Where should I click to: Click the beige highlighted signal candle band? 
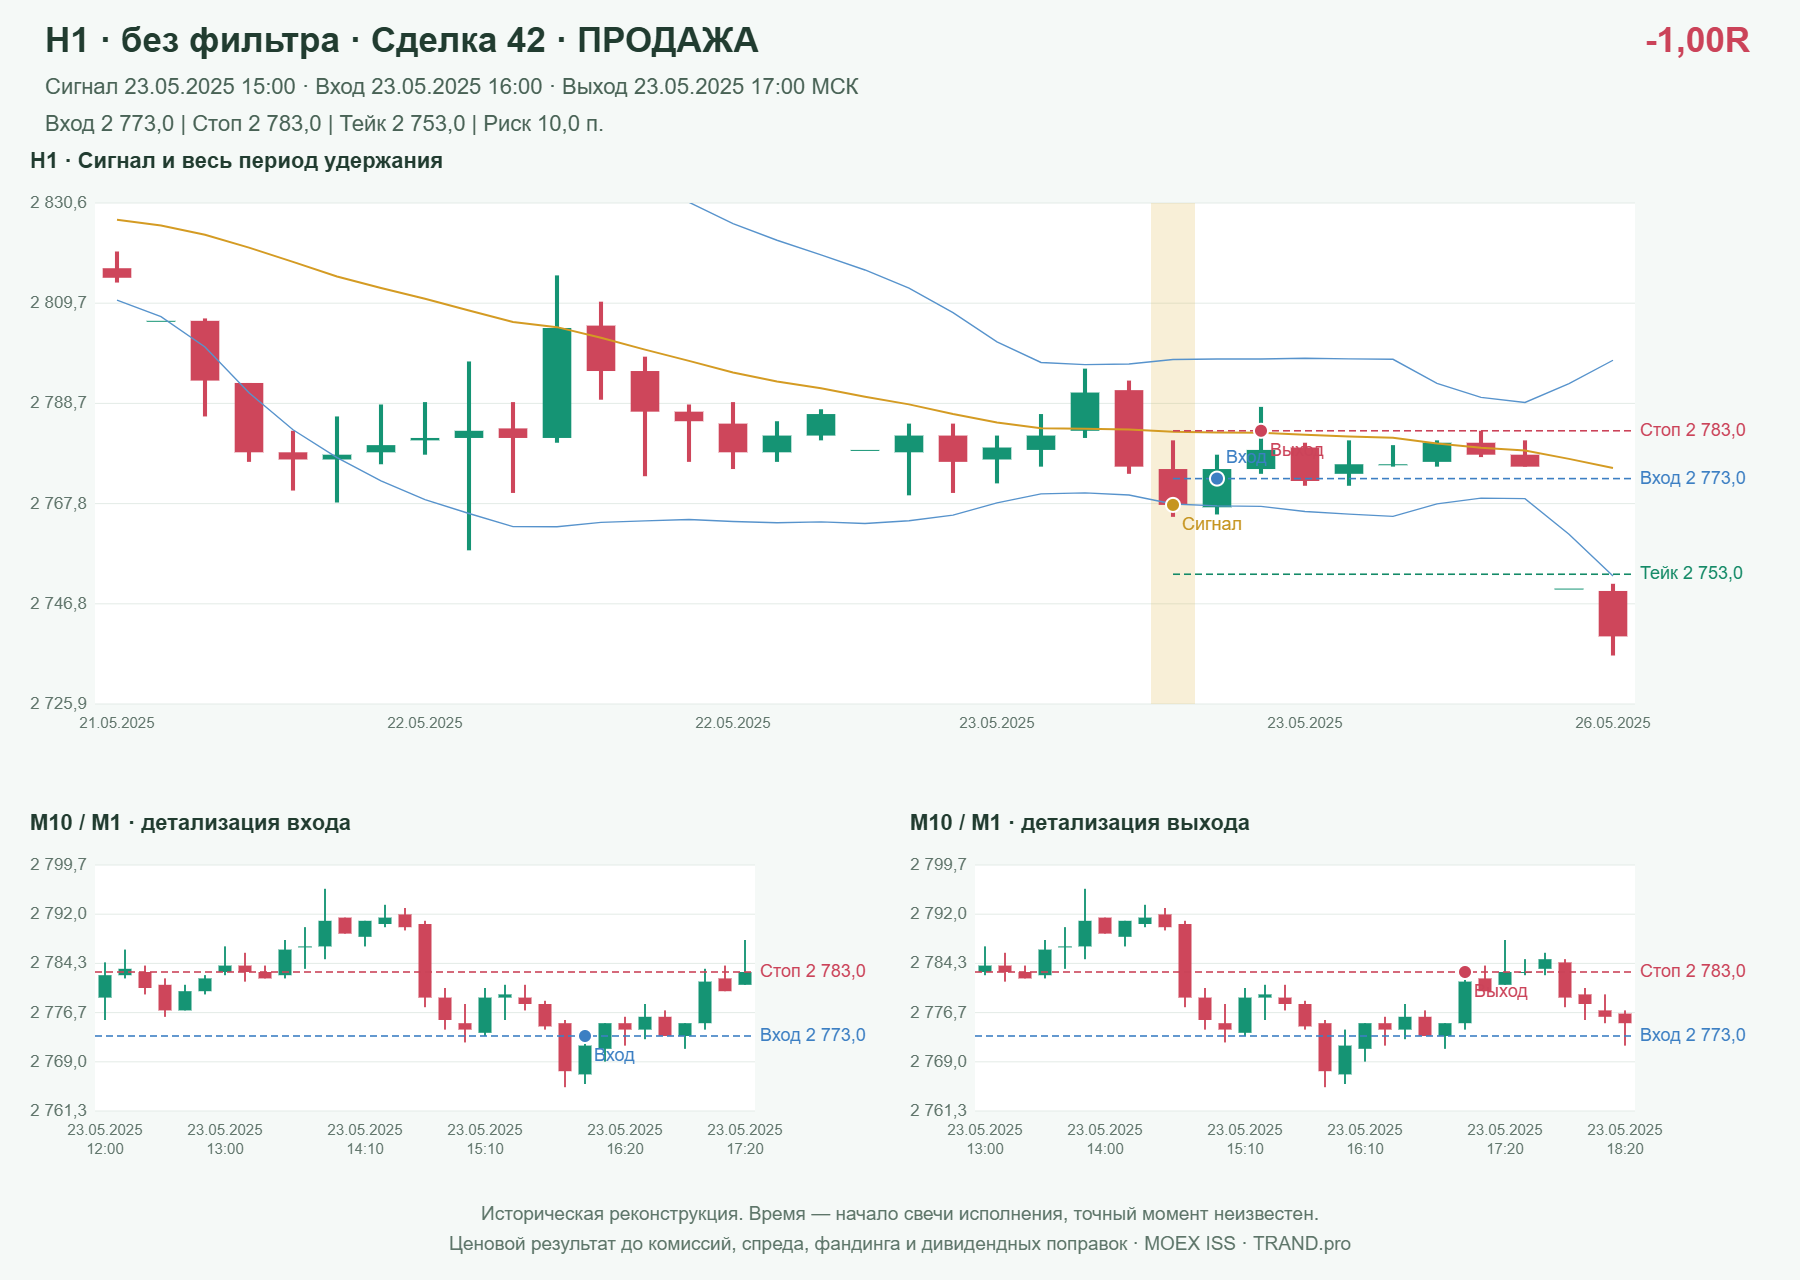[x=1173, y=453]
